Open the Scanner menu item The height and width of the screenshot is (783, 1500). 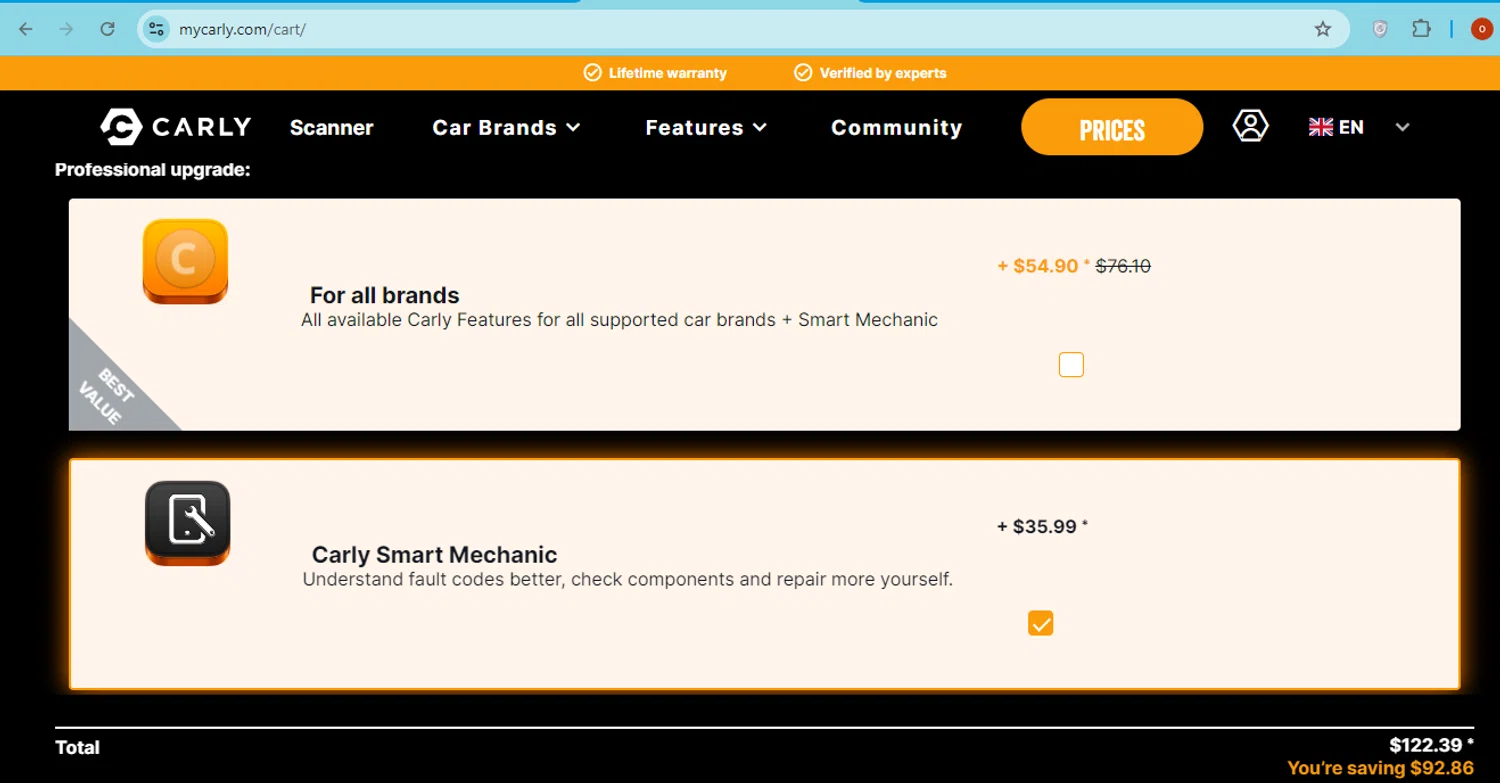coord(332,127)
